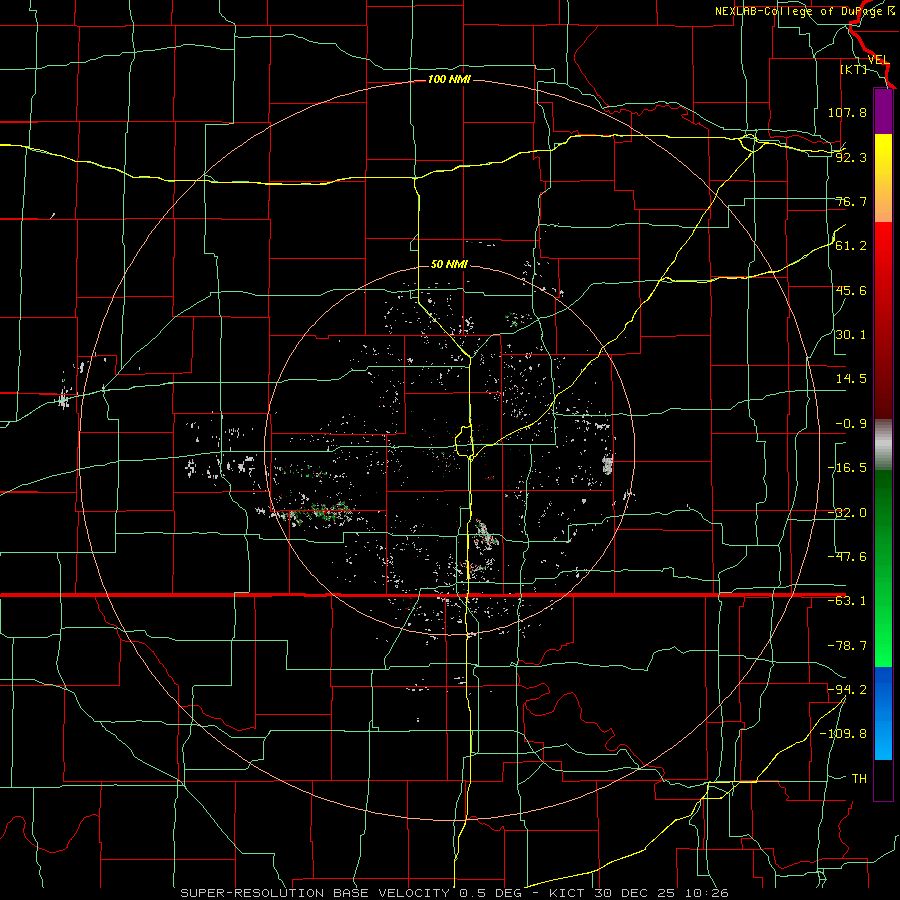Click the 14.5 legend value

851,379
